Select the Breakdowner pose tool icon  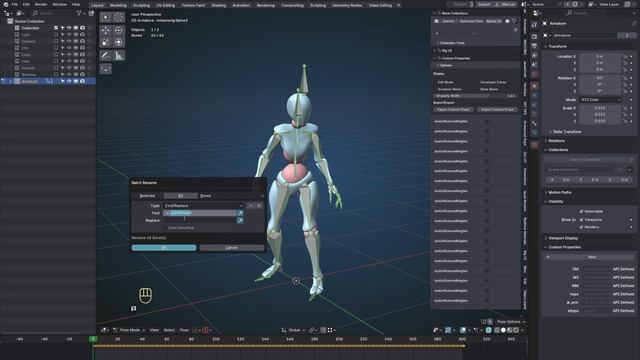click(x=106, y=69)
